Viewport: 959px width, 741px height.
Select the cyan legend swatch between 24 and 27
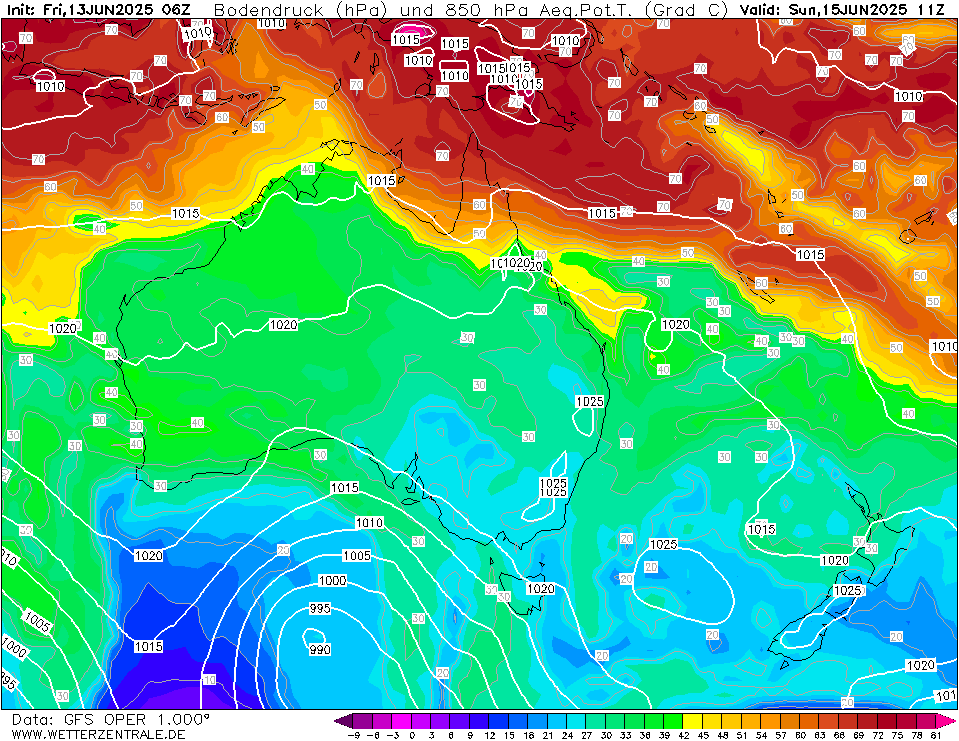(x=576, y=721)
